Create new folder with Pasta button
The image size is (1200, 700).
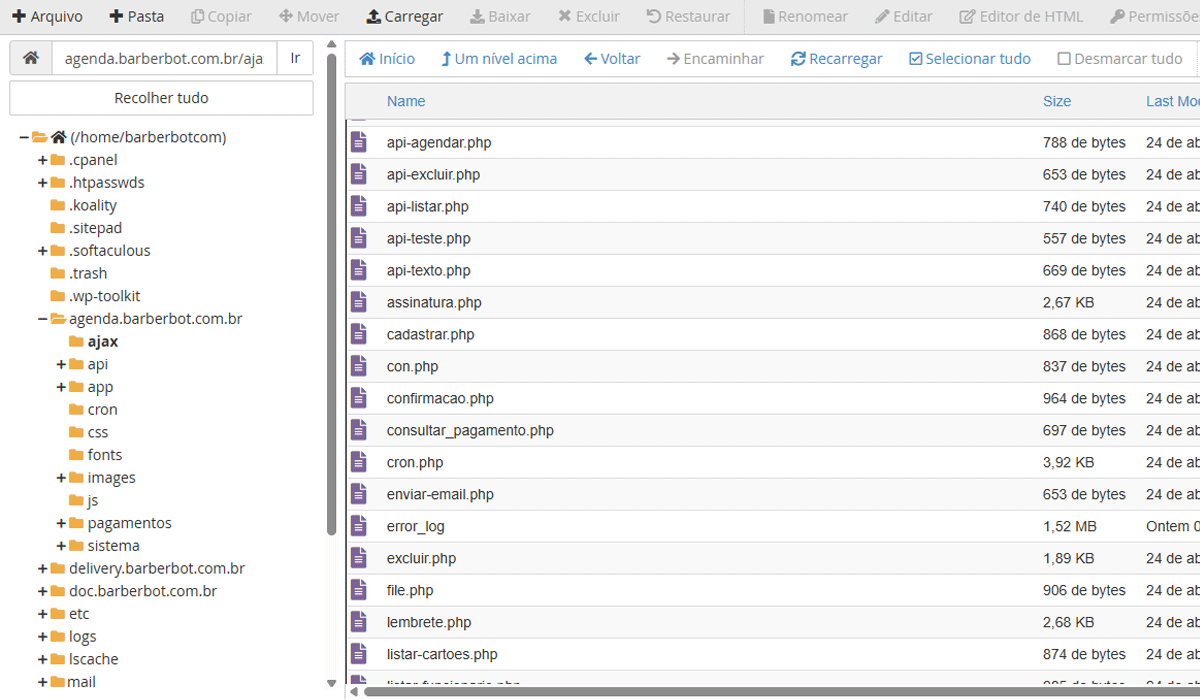point(136,16)
